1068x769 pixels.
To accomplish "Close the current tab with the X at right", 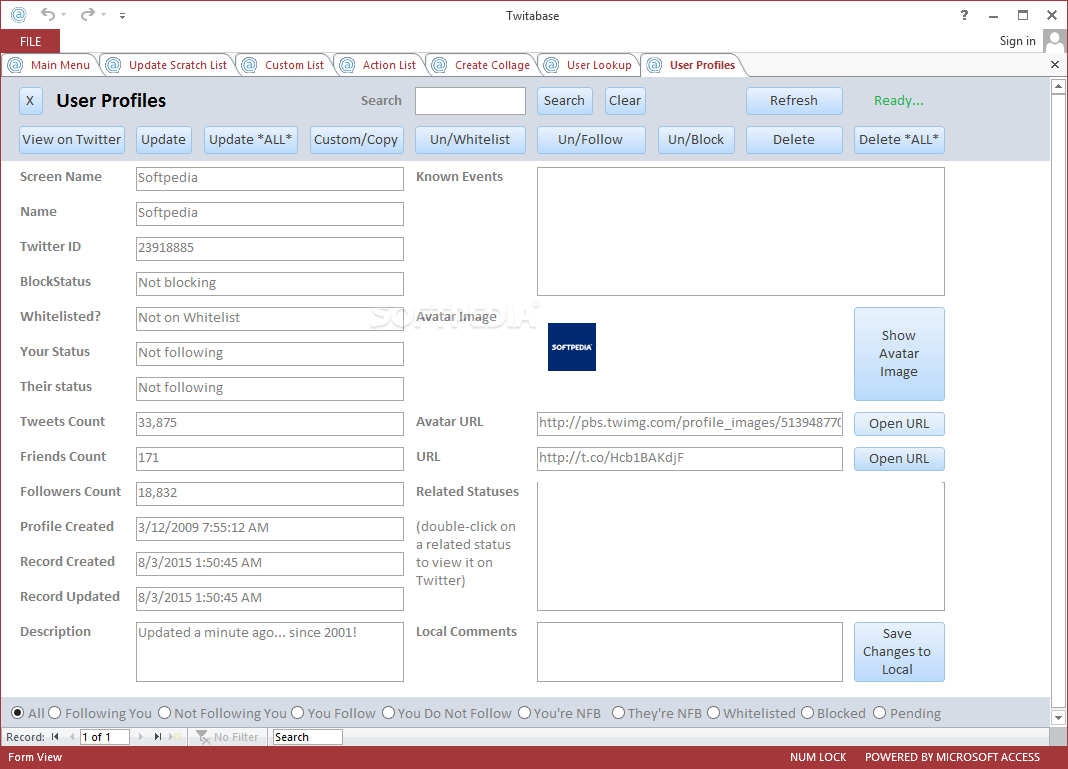I will pyautogui.click(x=1054, y=65).
